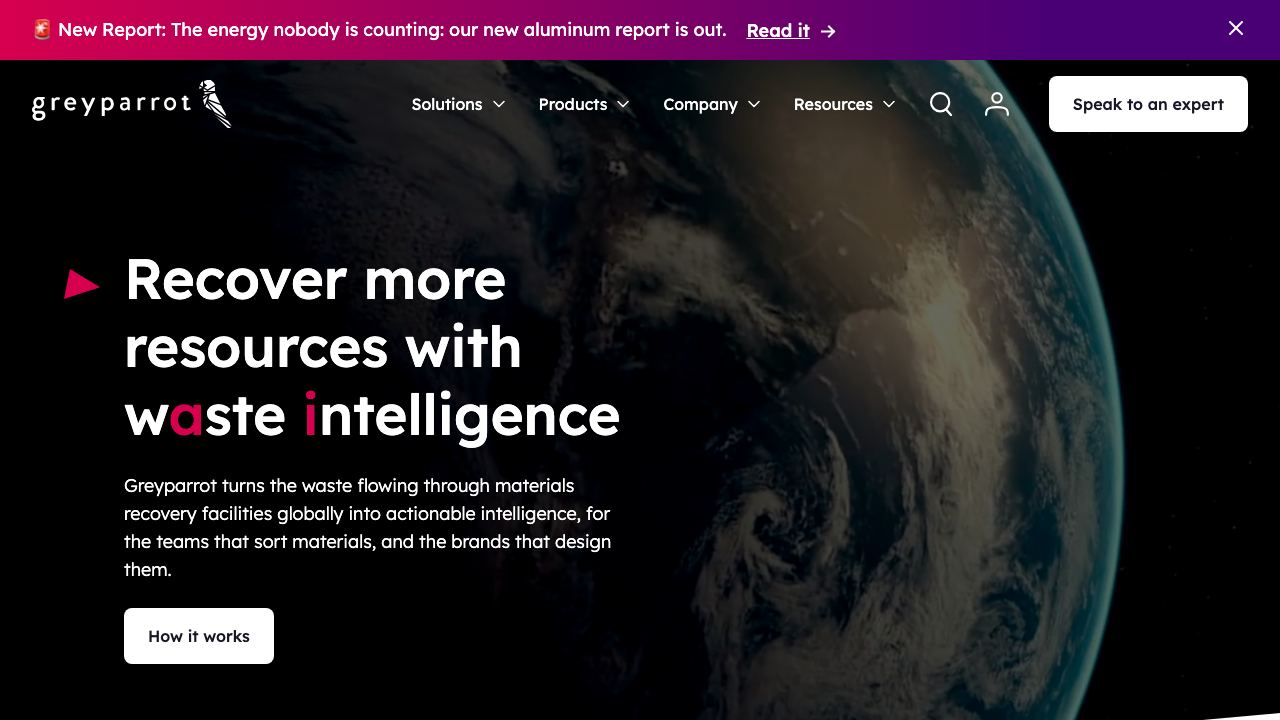
Task: Click arrow next to Read it
Action: pos(828,31)
